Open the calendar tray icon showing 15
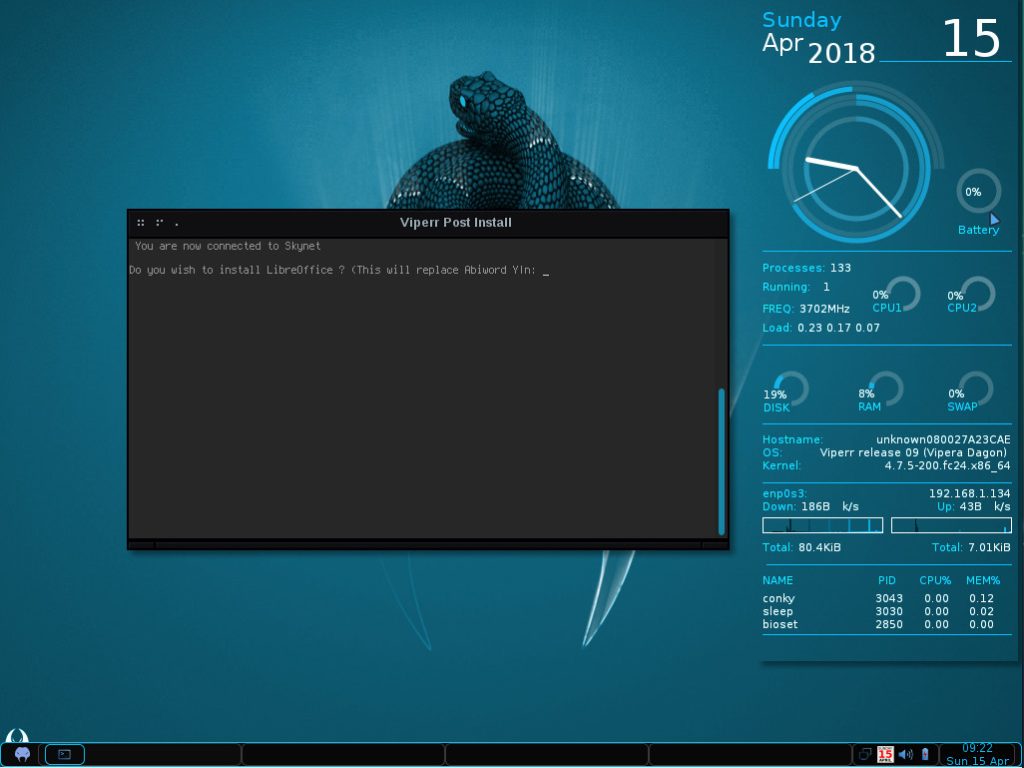The image size is (1024, 768). (885, 754)
